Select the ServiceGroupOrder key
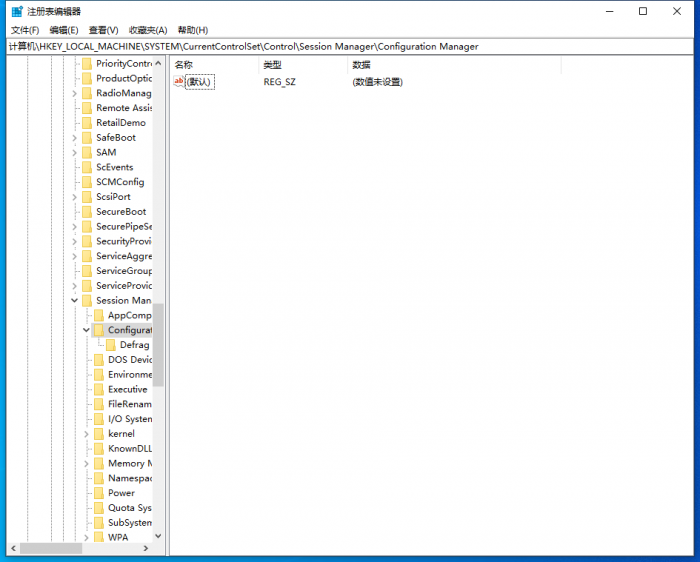The height and width of the screenshot is (562, 700). click(x=124, y=271)
